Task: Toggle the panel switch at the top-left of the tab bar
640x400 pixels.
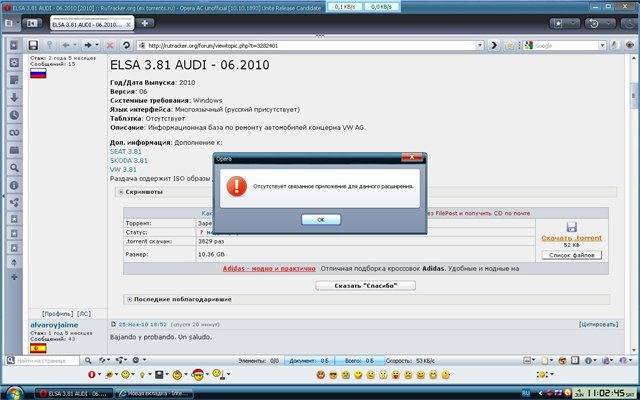Action: coord(8,23)
